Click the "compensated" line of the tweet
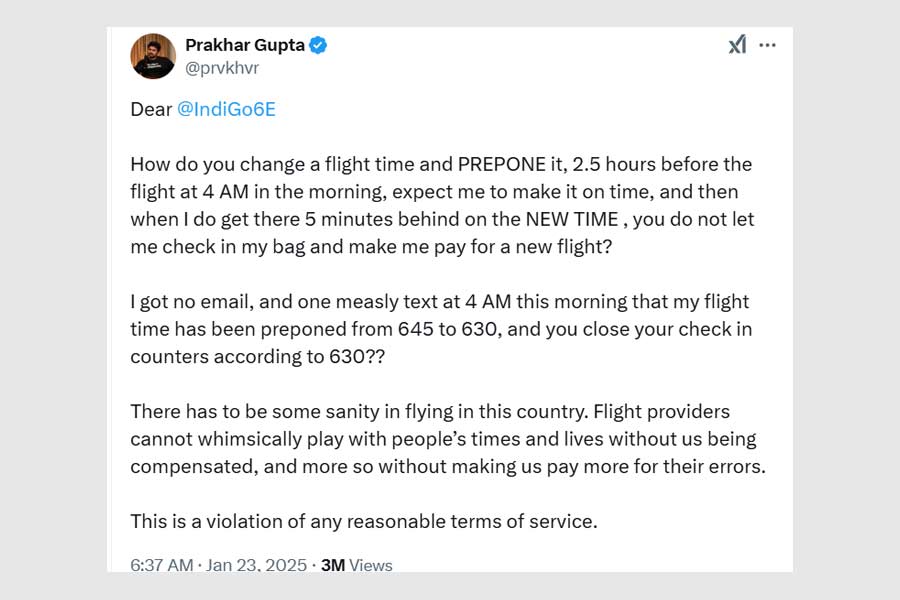The image size is (900, 600). pyautogui.click(x=447, y=466)
